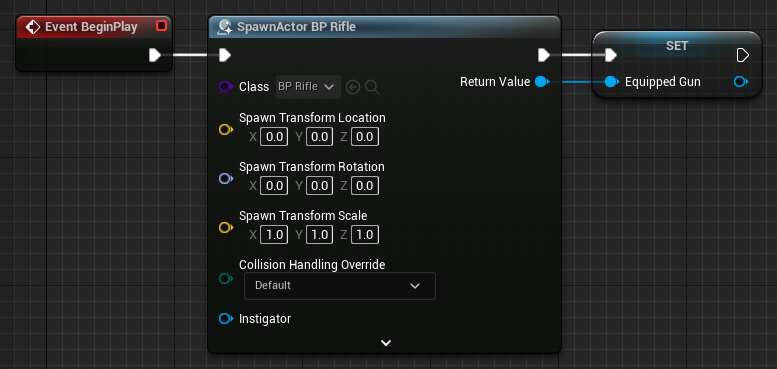Viewport: 777px width, 369px height.
Task: Click the Location Y value field
Action: coord(319,137)
